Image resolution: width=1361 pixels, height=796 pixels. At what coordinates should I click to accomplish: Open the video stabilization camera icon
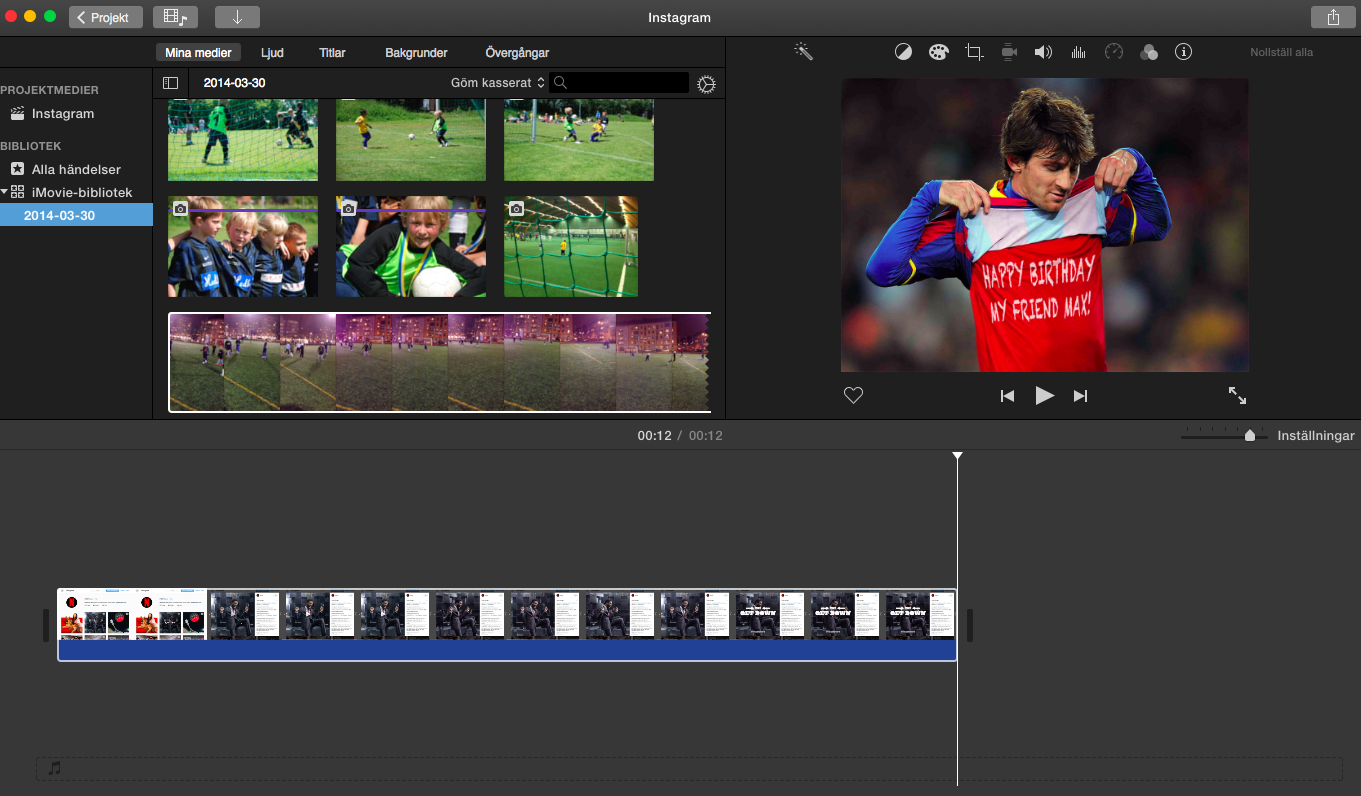1009,52
